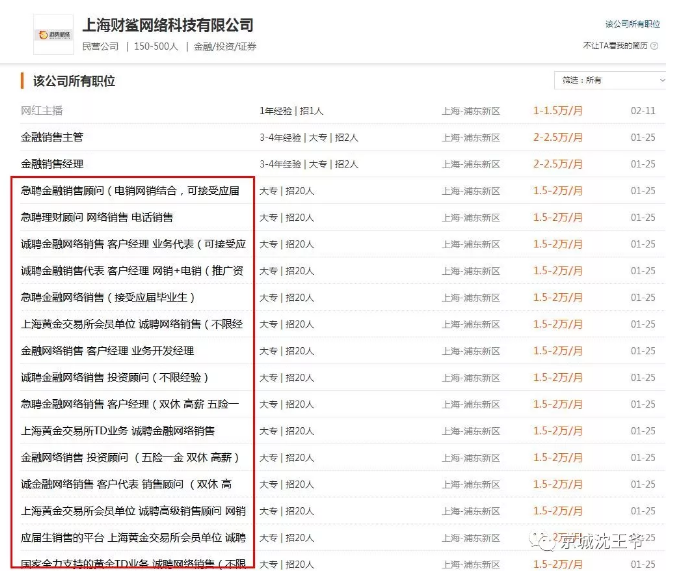The width and height of the screenshot is (675, 585).
Task: Open 急聘金融销售顾问（电销网销结合 job
Action: pos(130,191)
